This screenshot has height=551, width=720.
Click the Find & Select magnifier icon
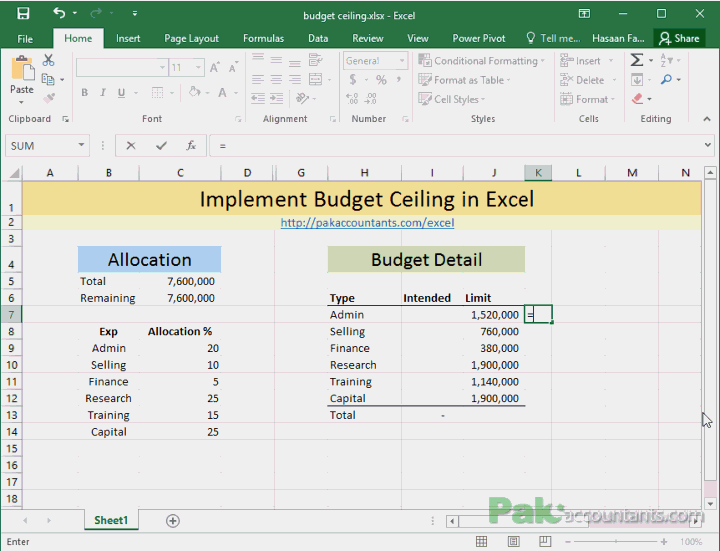[666, 80]
